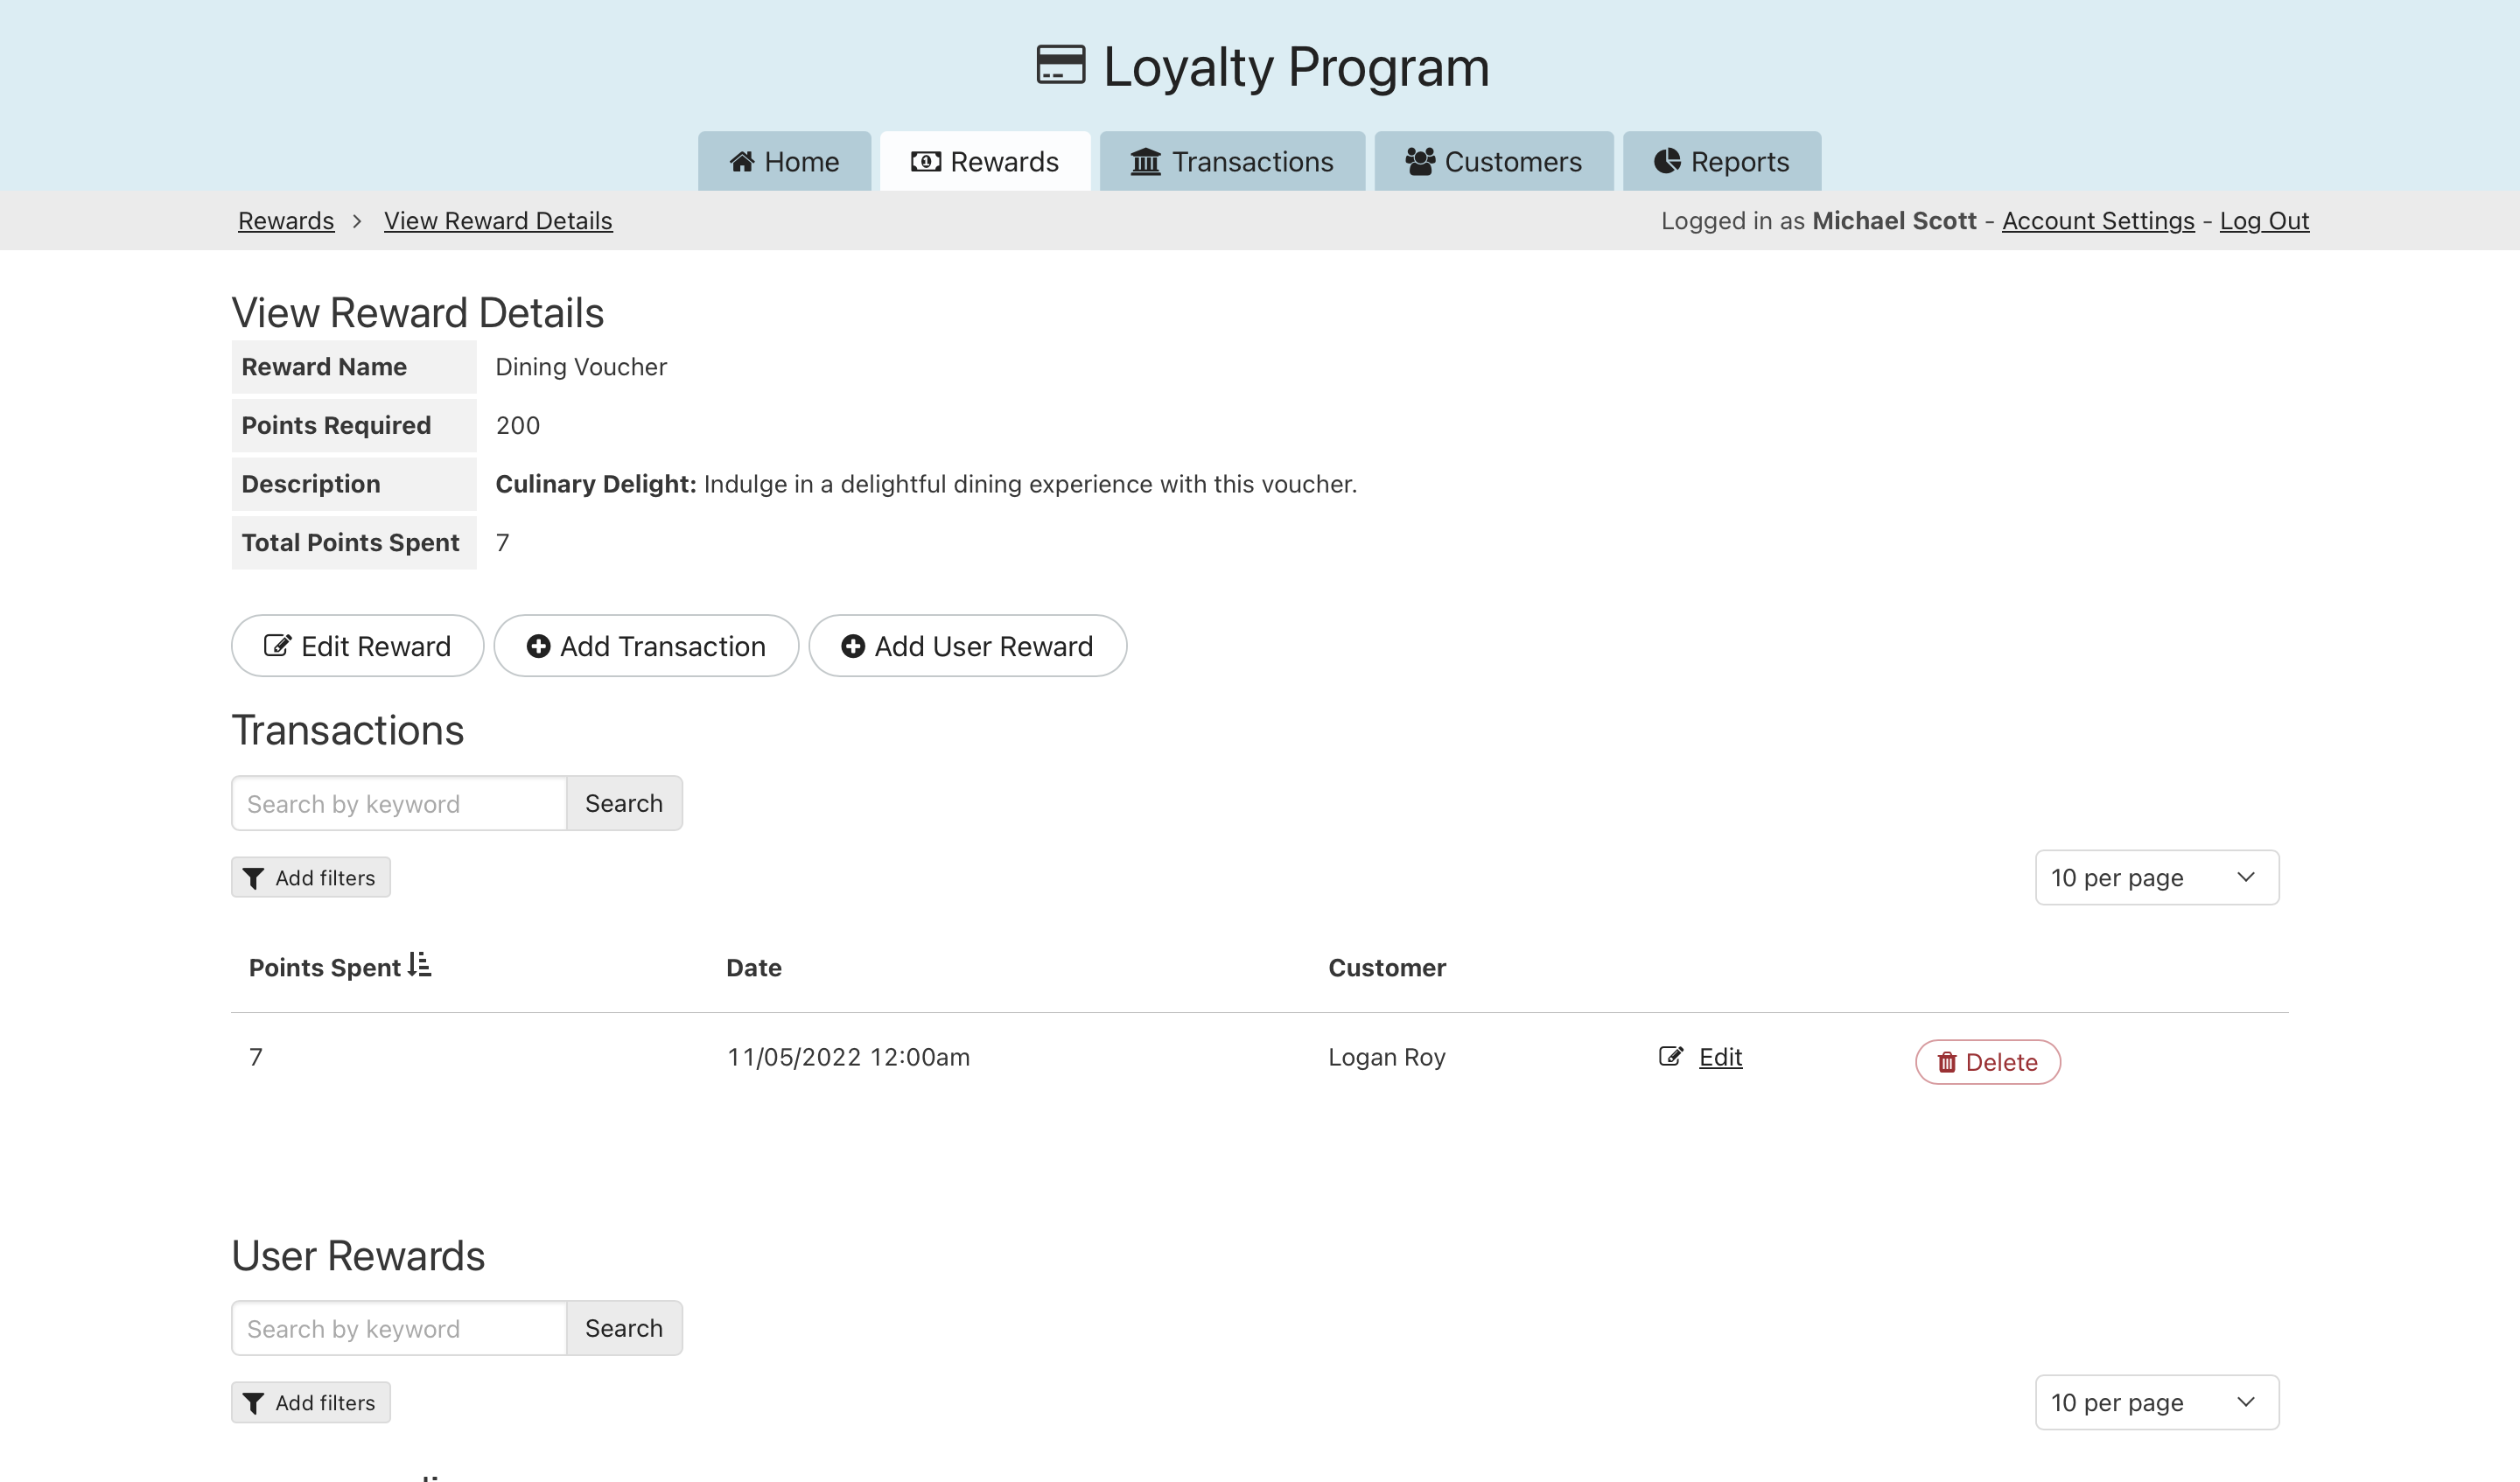Click the Rewards breadcrumb link

coord(286,221)
